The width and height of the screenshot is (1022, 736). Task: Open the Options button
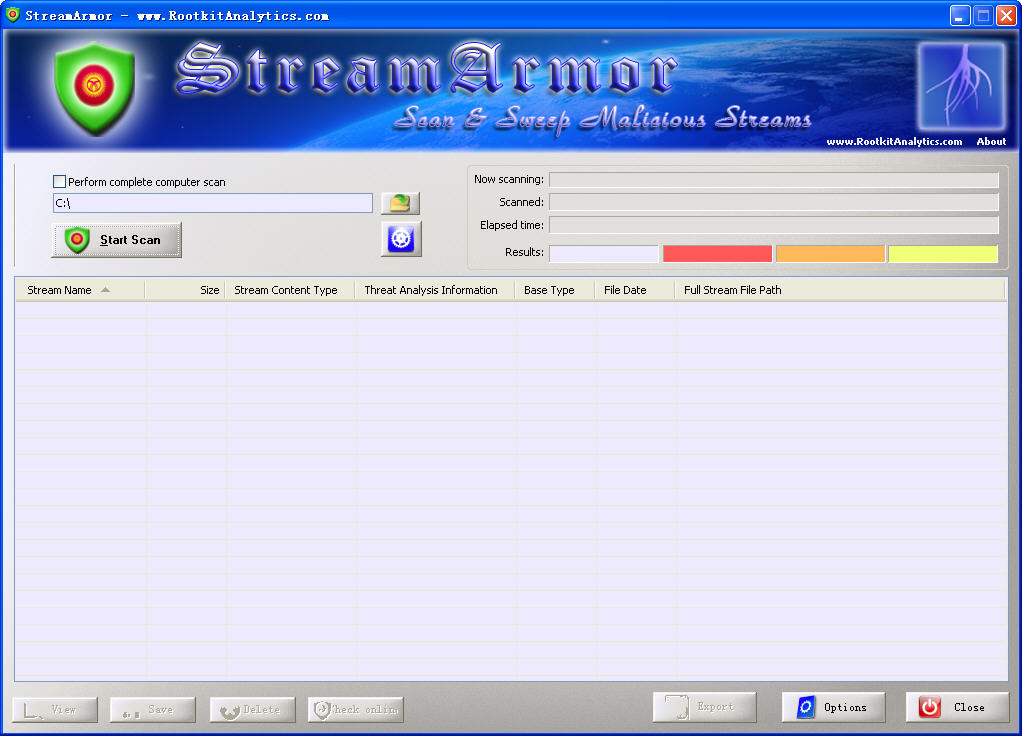(833, 707)
